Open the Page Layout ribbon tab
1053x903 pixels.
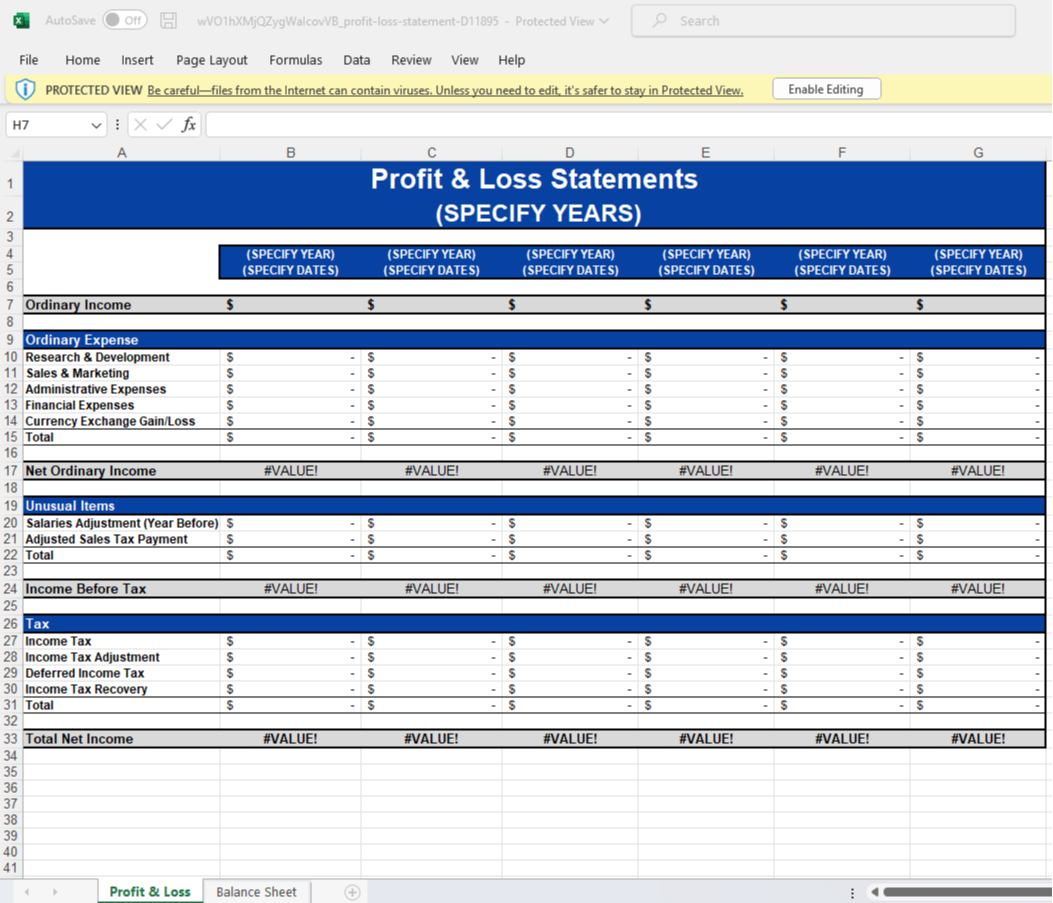tap(212, 60)
